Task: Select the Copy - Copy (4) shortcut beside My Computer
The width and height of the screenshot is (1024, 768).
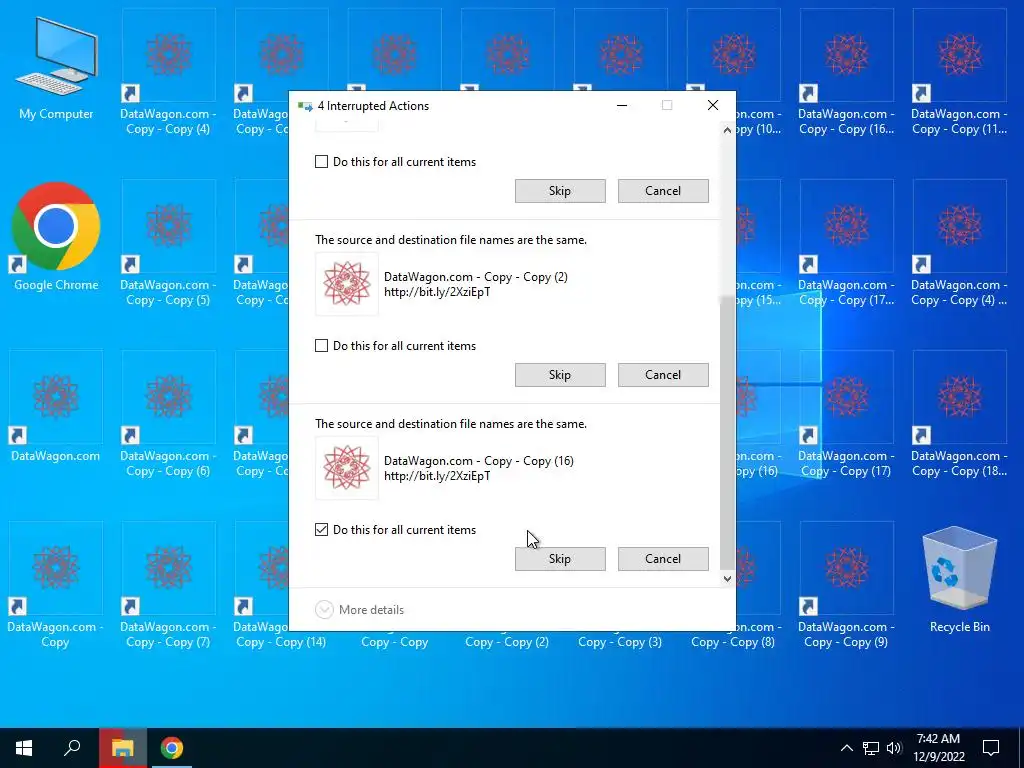Action: 168,72
